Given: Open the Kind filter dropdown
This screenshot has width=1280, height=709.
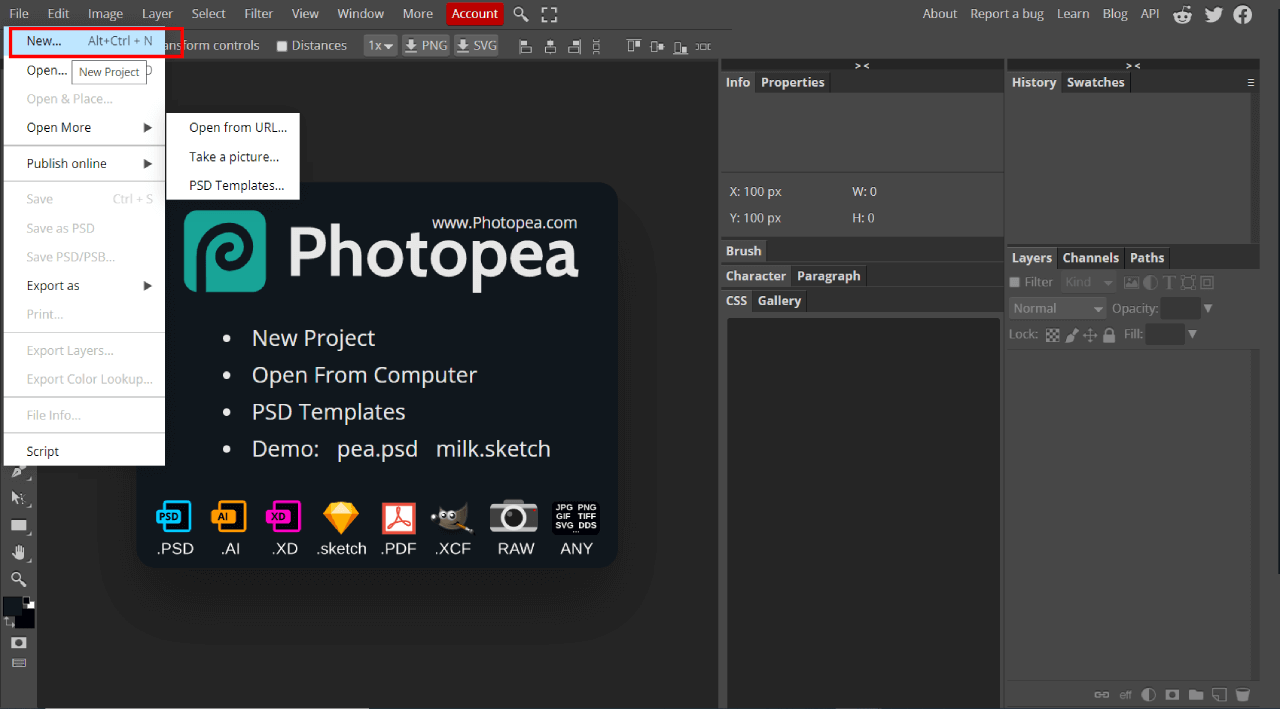Looking at the screenshot, I should click(1089, 283).
